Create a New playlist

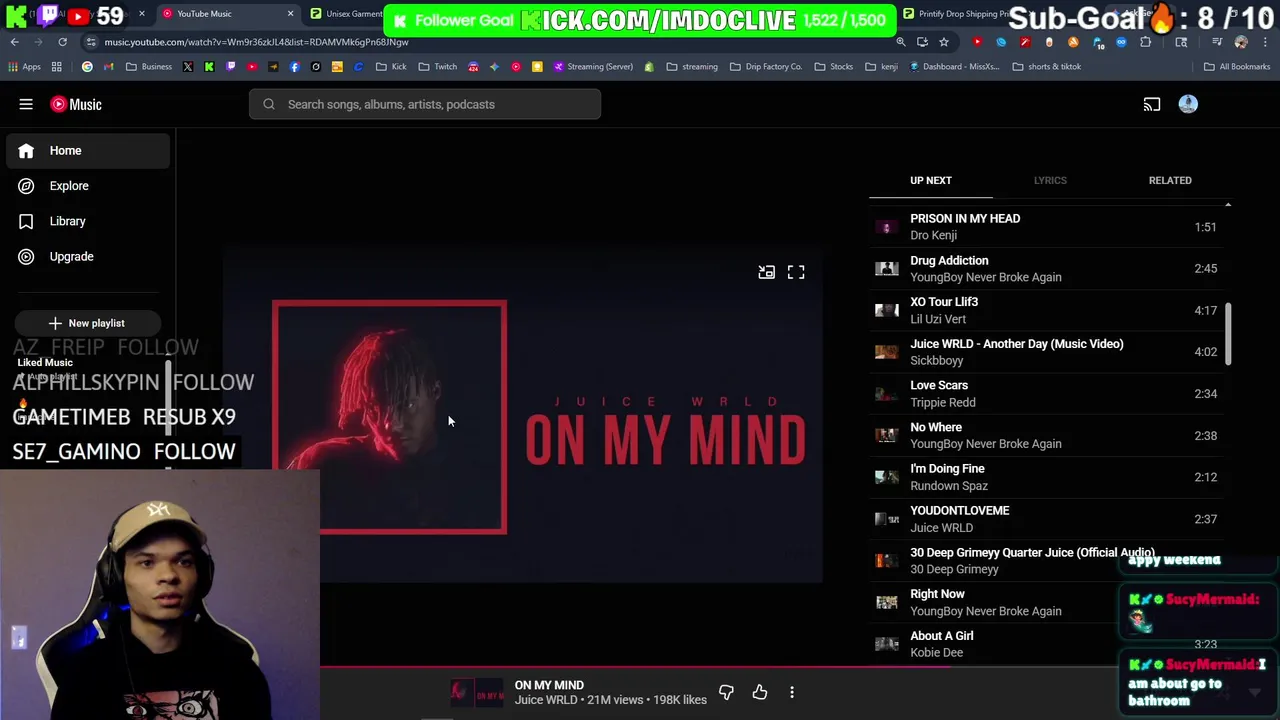[x=87, y=323]
